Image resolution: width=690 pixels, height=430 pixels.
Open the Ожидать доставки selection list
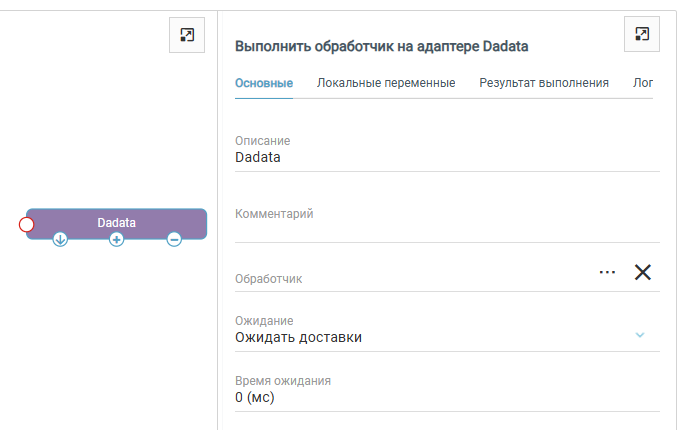[420, 337]
